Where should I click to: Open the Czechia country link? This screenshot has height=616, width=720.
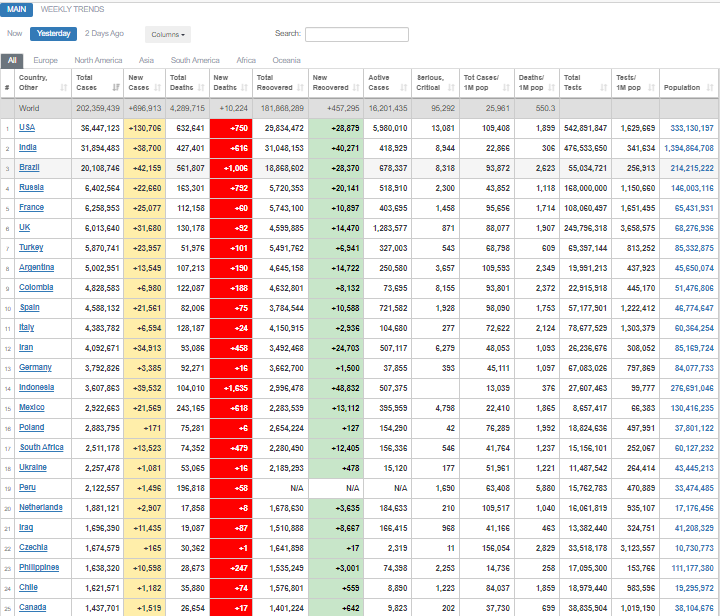coord(33,547)
